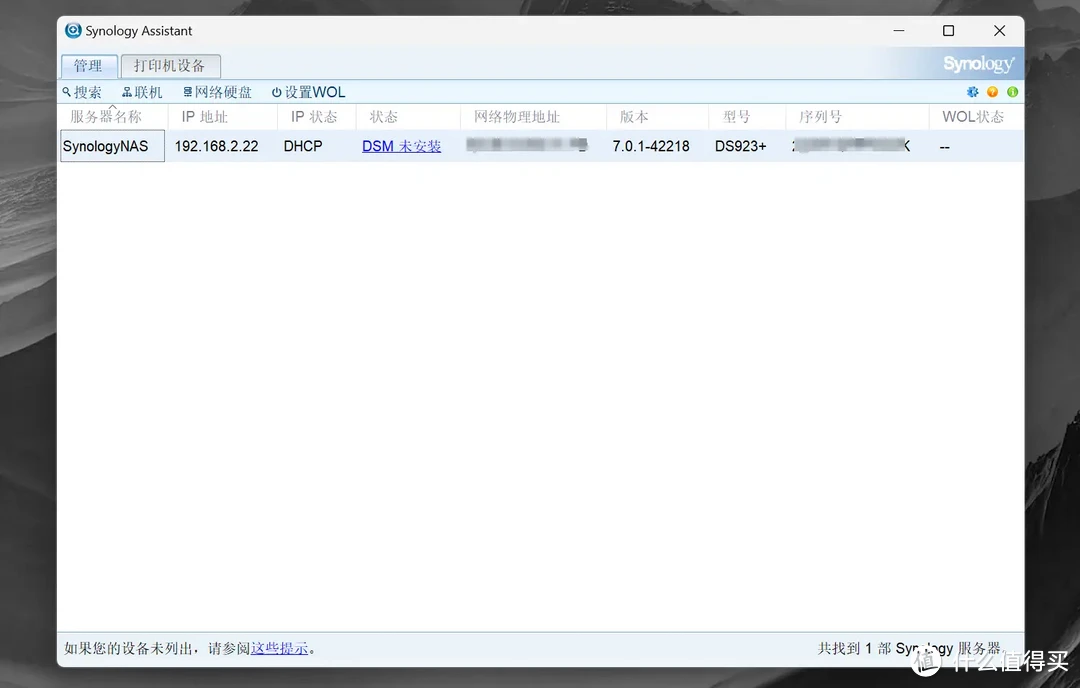Sort by 服务器名称 column header
This screenshot has height=688, width=1080.
(x=106, y=117)
